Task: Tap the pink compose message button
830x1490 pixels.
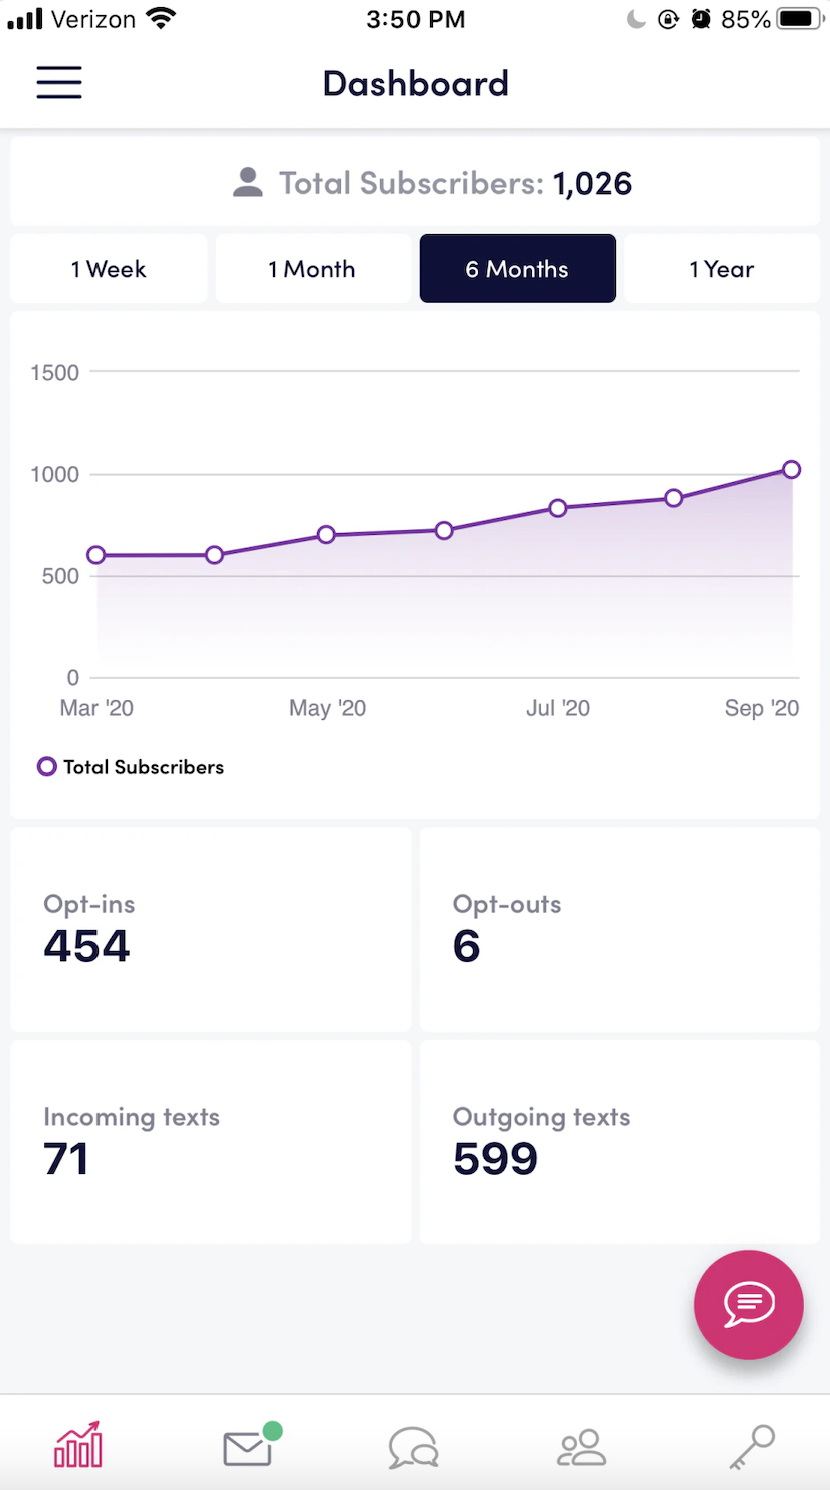Action: pyautogui.click(x=749, y=1304)
